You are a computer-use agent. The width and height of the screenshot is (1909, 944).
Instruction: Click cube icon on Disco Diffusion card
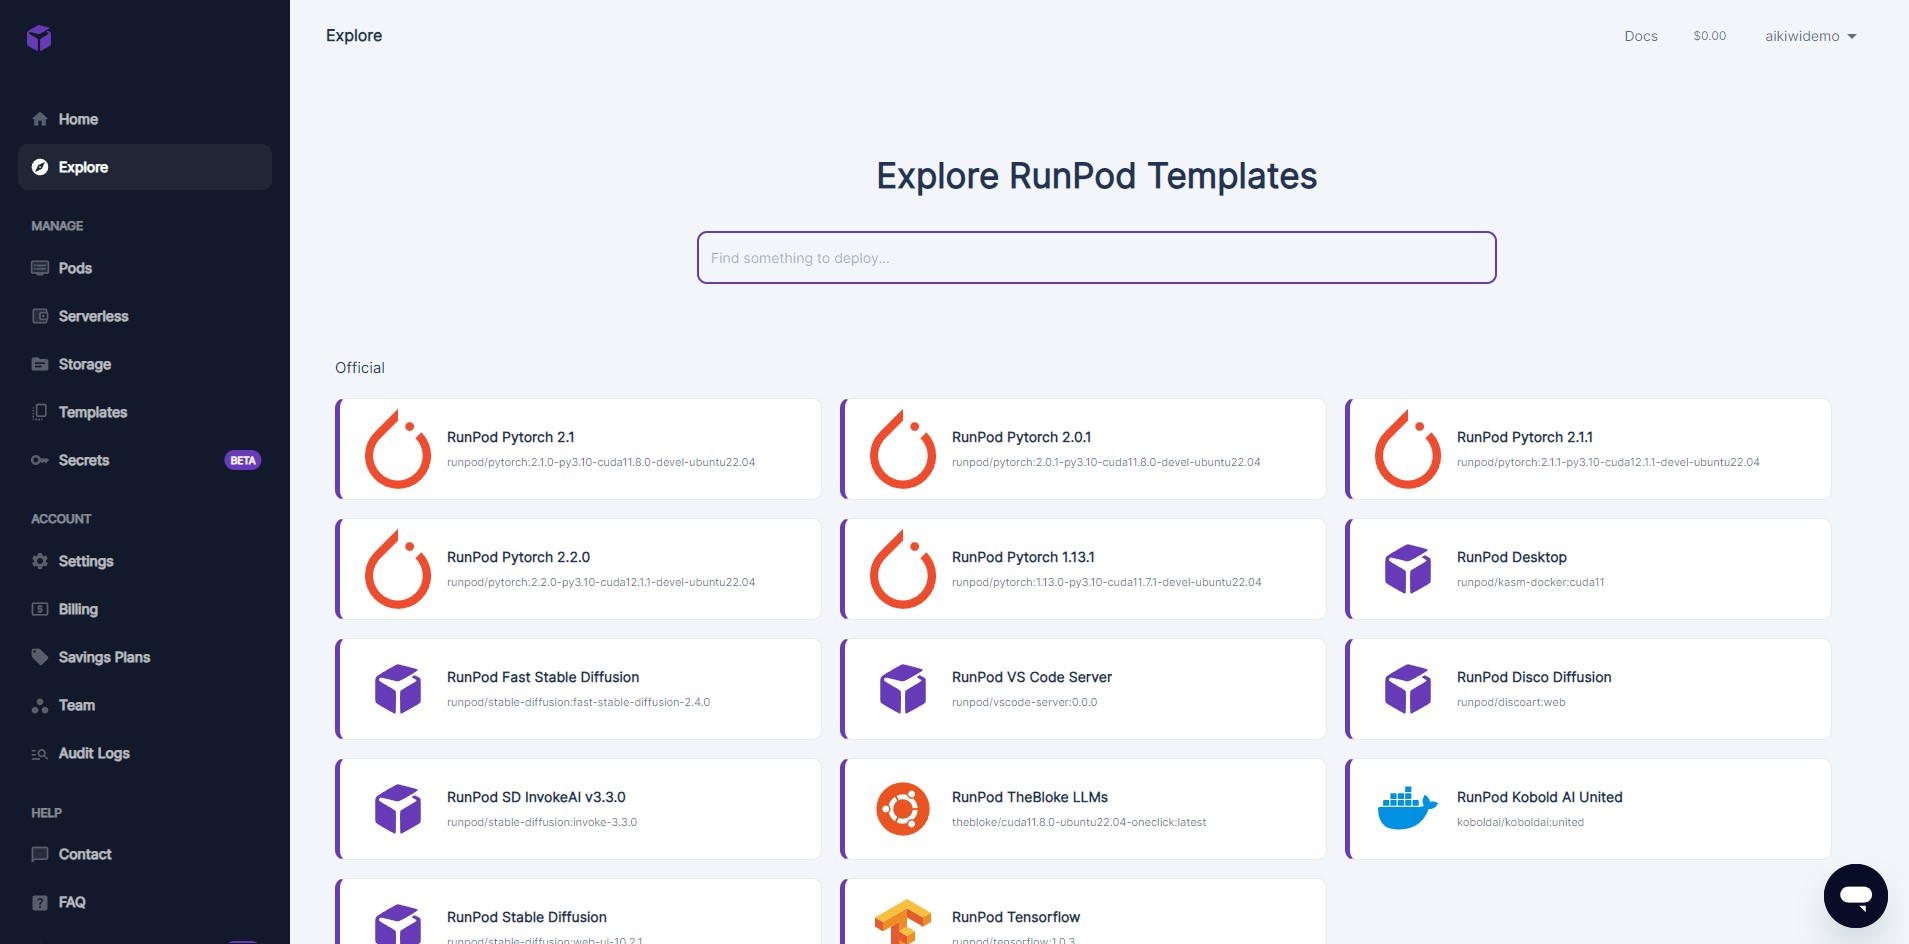pyautogui.click(x=1408, y=689)
